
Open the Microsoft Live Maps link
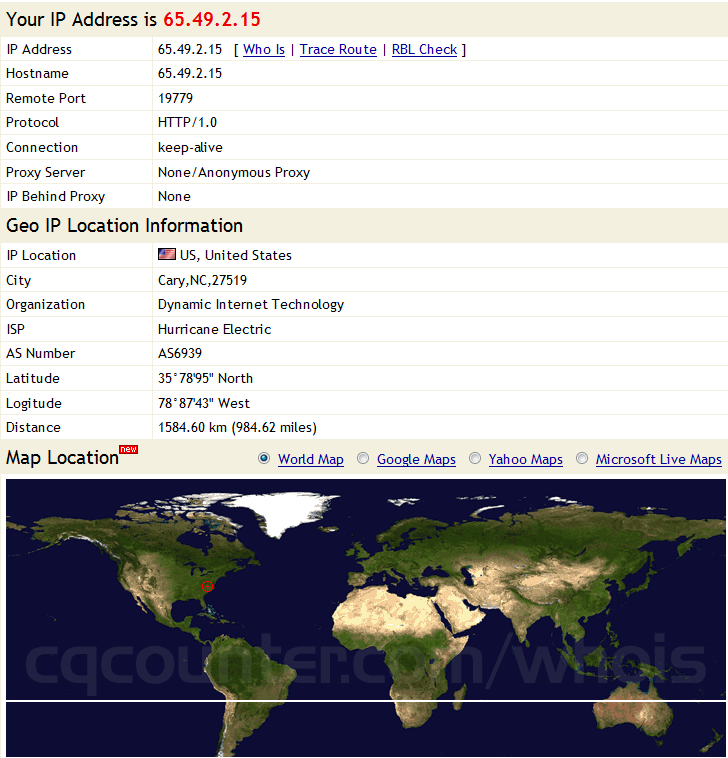(x=658, y=459)
